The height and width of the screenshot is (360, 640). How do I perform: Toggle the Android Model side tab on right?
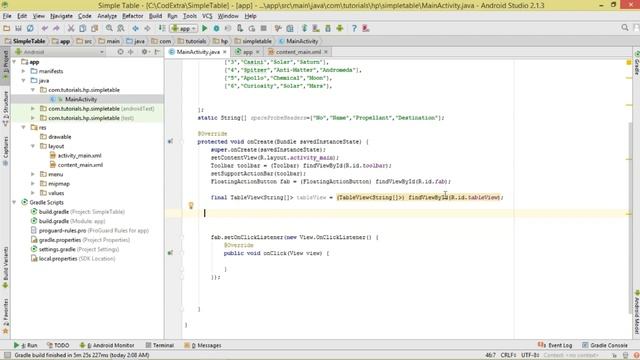coord(636,312)
